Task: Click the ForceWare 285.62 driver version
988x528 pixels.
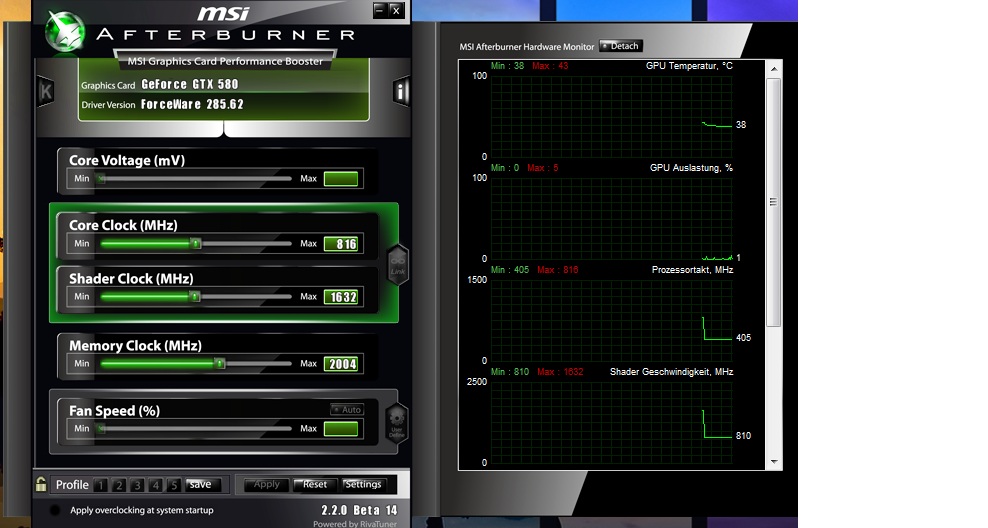Action: click(192, 105)
